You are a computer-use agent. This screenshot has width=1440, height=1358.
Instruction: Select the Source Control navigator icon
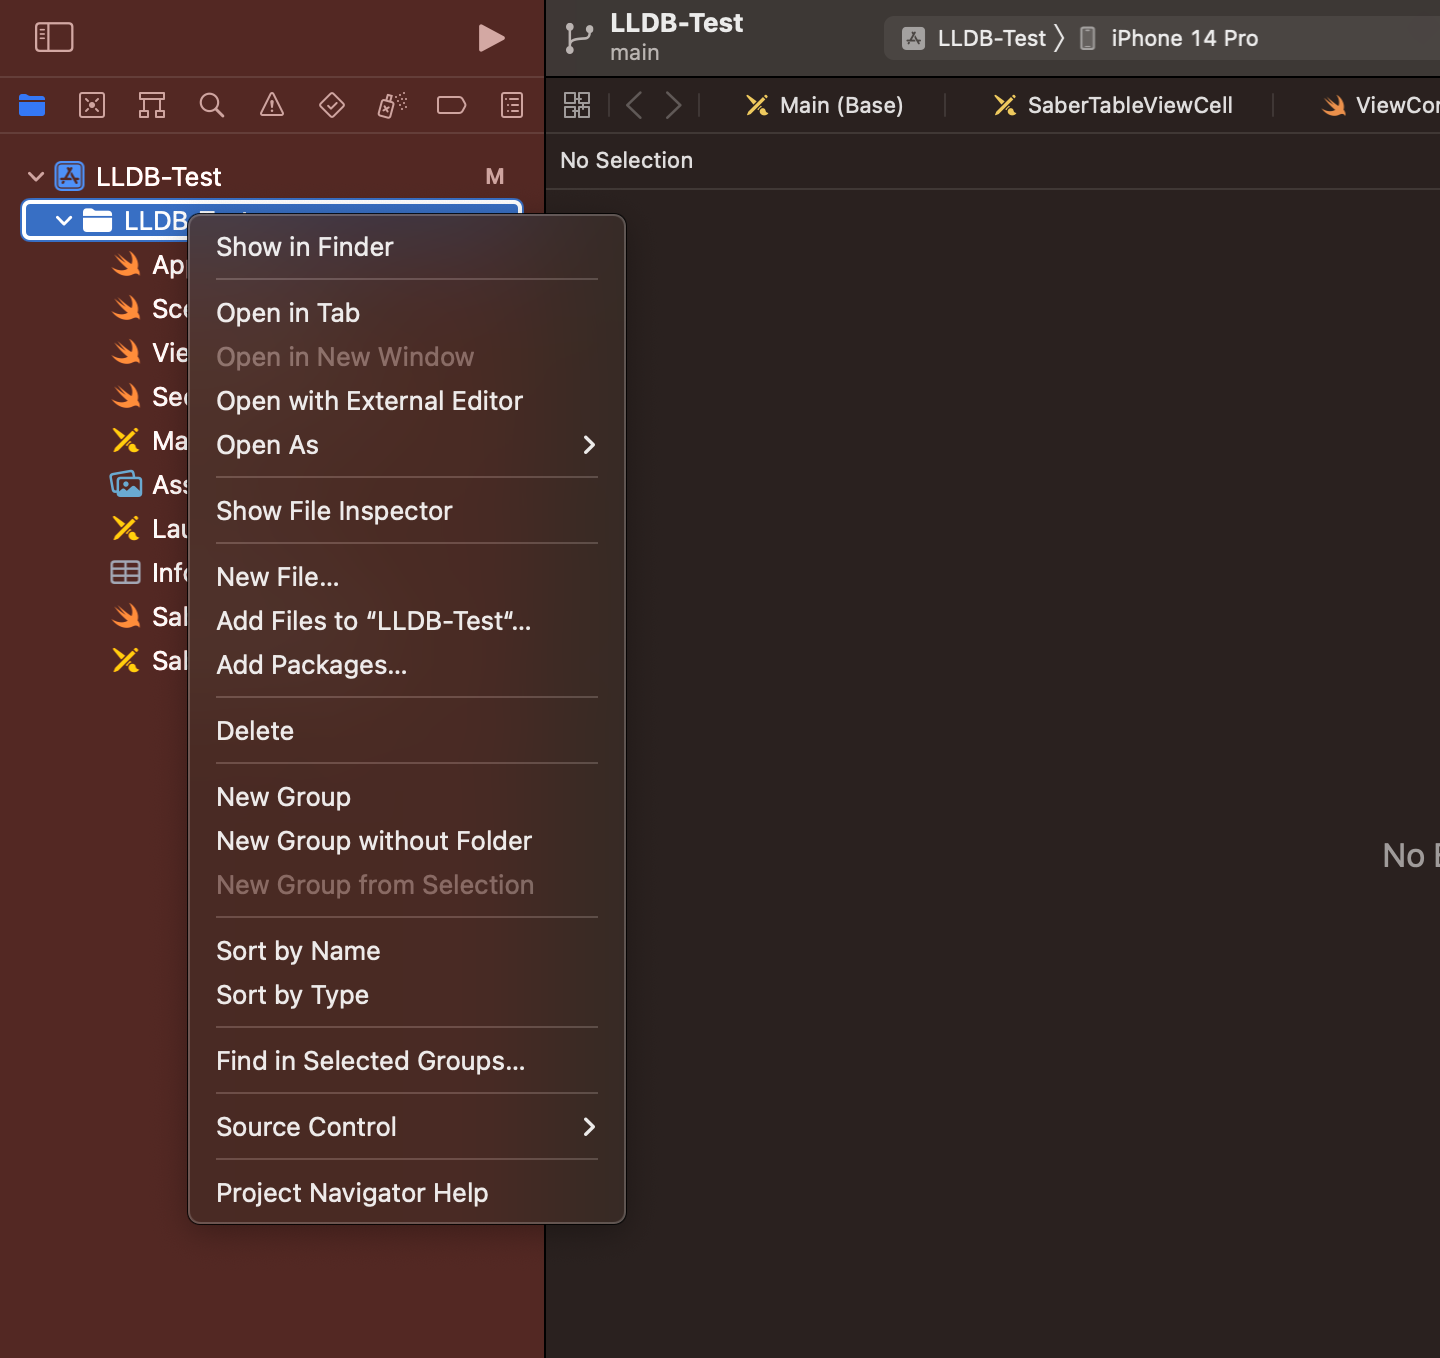92,105
